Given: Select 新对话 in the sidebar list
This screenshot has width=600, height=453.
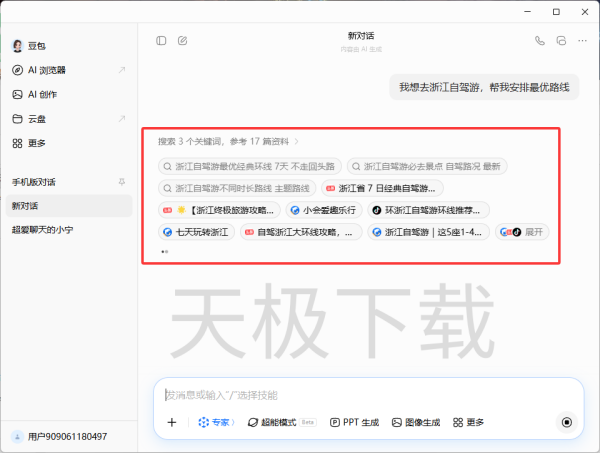Looking at the screenshot, I should pos(26,206).
